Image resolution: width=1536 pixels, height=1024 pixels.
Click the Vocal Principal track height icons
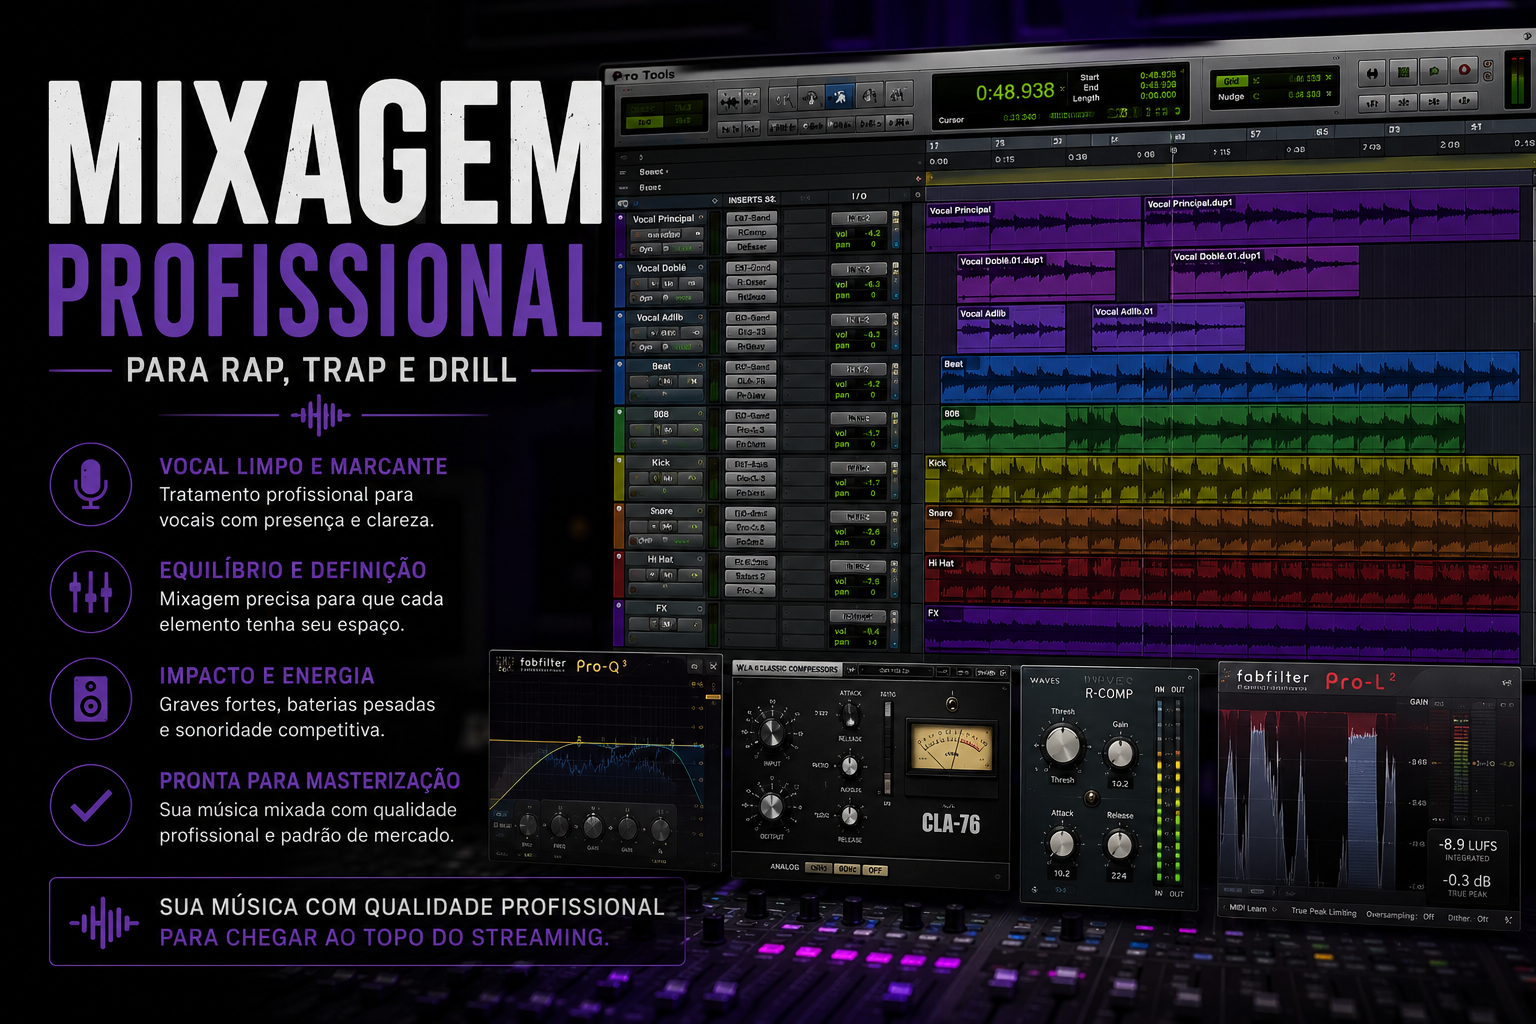point(896,229)
